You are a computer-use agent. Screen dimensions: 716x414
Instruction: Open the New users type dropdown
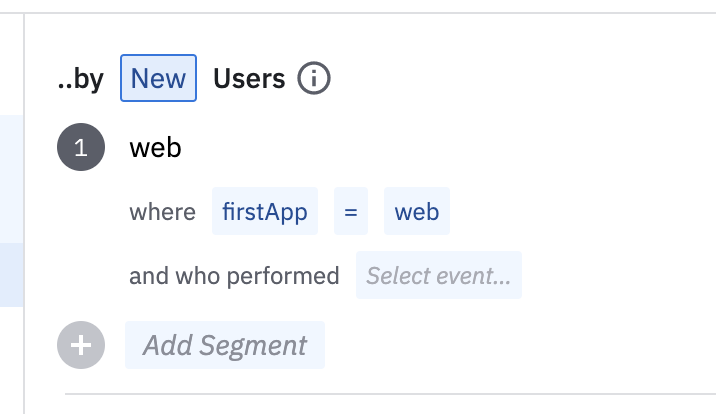[158, 78]
